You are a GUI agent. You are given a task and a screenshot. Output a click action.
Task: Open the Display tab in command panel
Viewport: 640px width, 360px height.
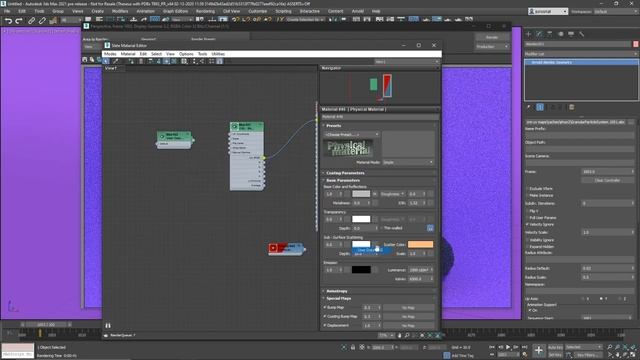571,34
